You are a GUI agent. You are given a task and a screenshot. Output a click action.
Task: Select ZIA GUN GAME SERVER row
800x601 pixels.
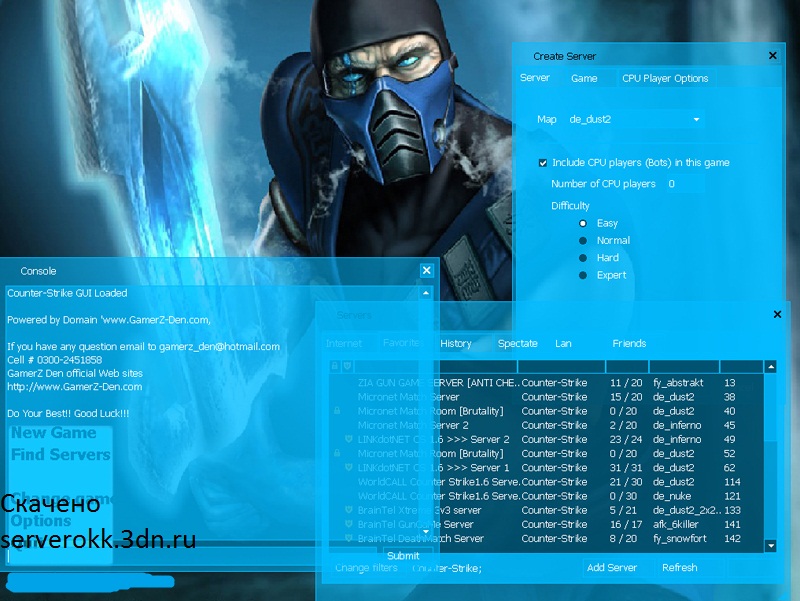[546, 383]
